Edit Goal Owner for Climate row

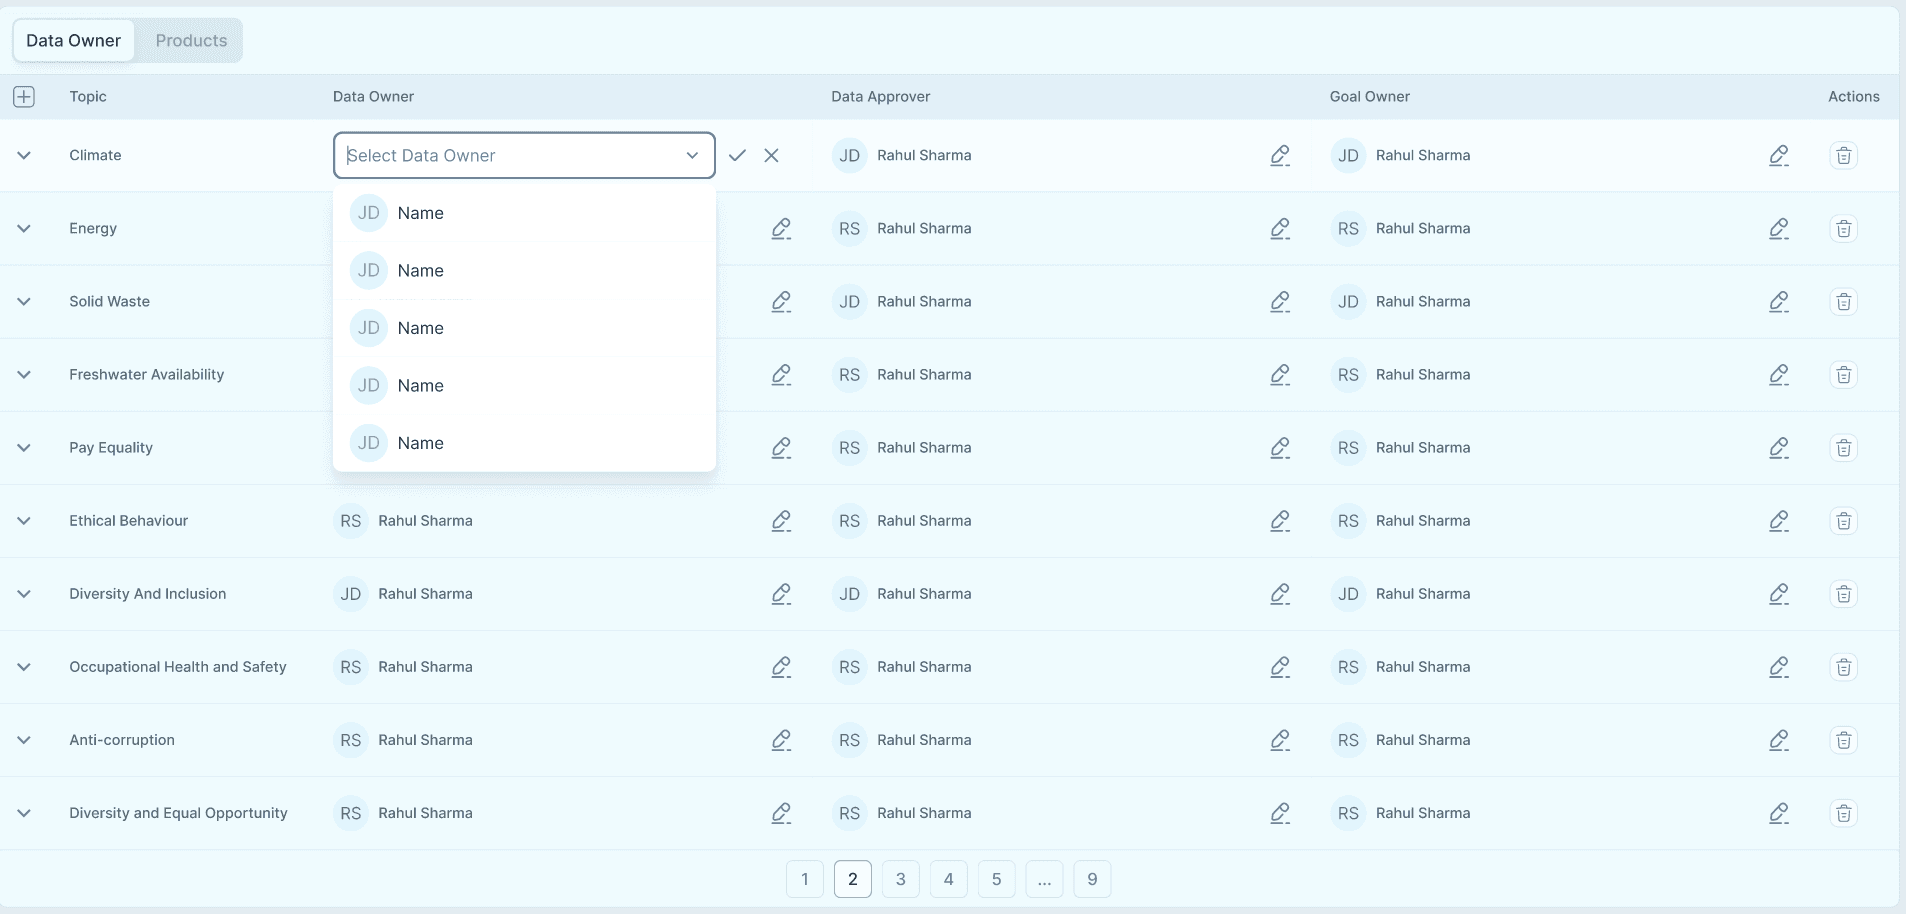pyautogui.click(x=1779, y=155)
